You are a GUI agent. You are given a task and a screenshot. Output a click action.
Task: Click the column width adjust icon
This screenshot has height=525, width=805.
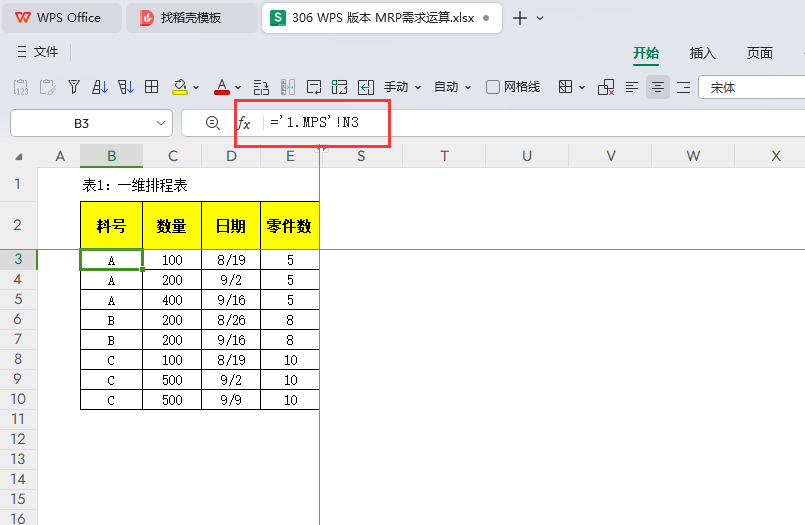pyautogui.click(x=288, y=87)
